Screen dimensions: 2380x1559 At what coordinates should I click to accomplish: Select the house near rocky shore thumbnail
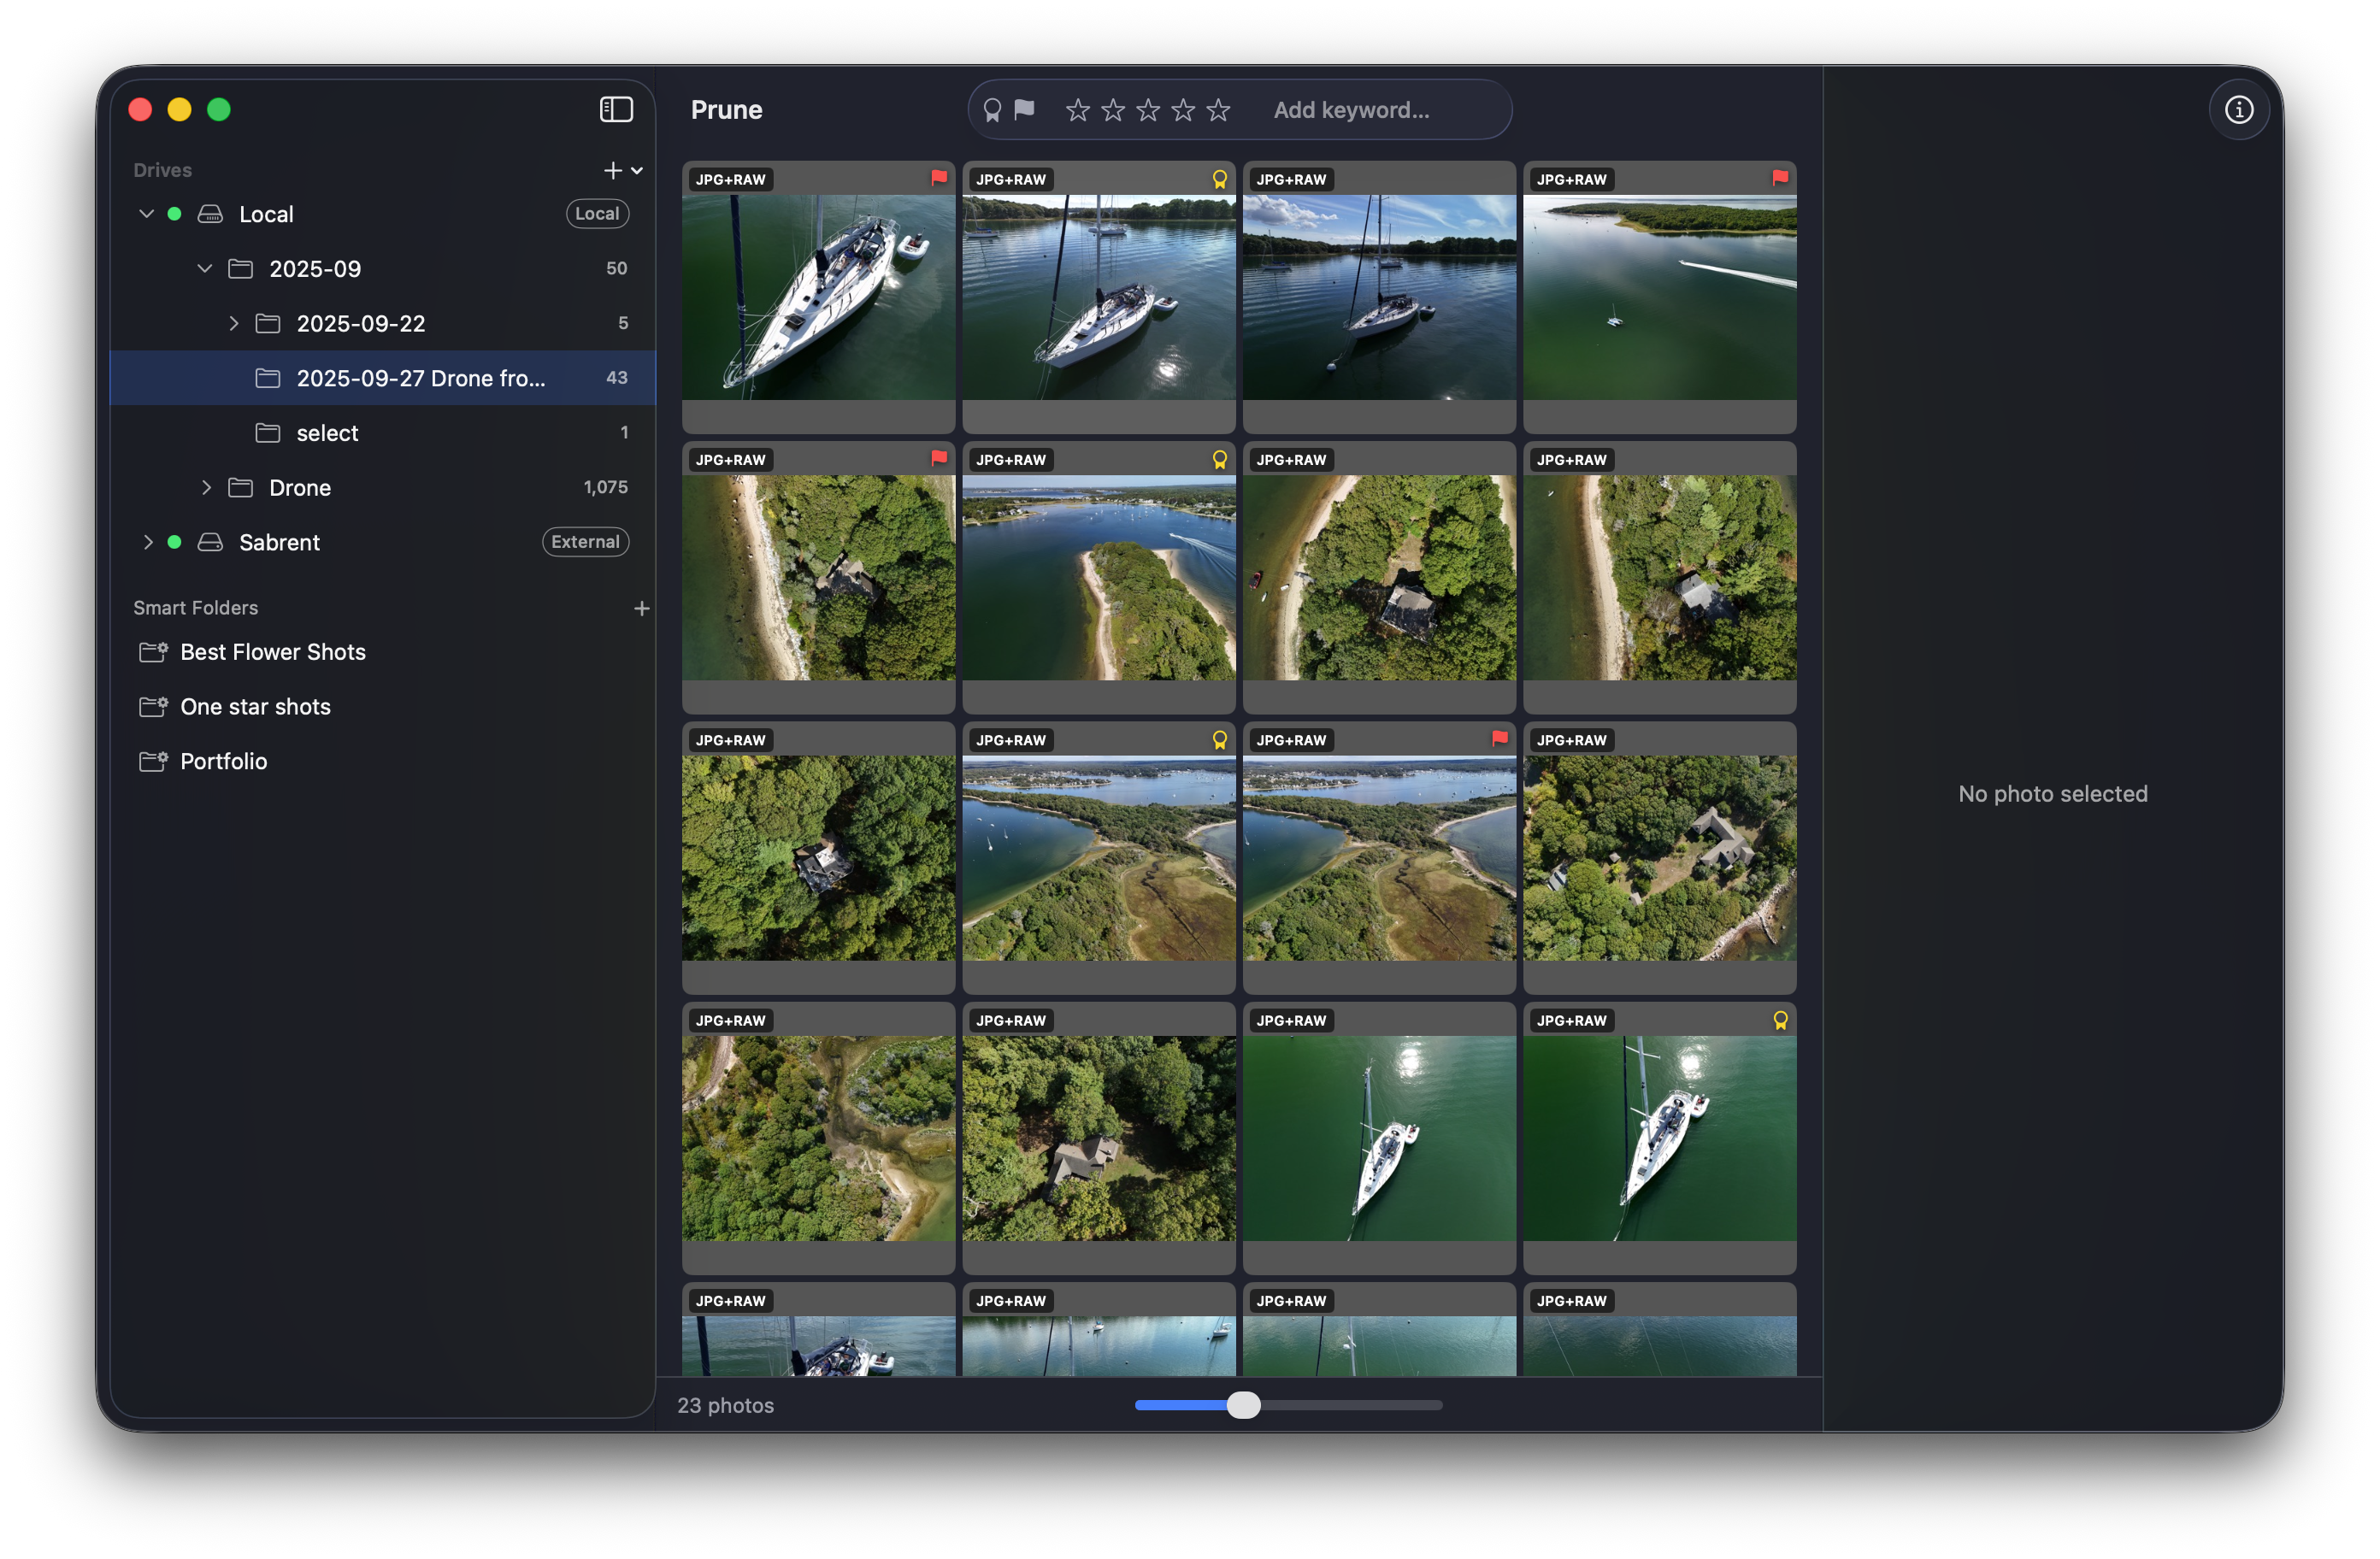click(1659, 858)
